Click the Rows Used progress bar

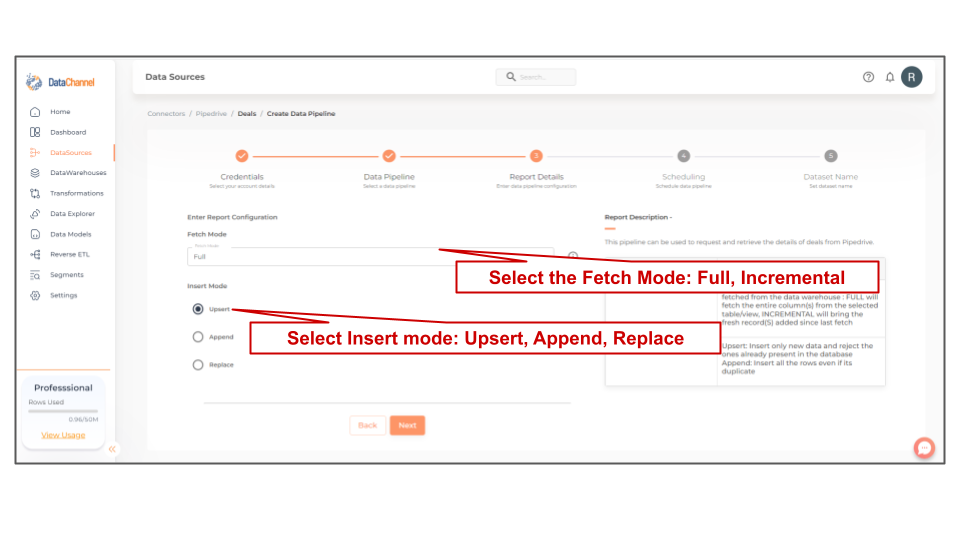coord(63,411)
